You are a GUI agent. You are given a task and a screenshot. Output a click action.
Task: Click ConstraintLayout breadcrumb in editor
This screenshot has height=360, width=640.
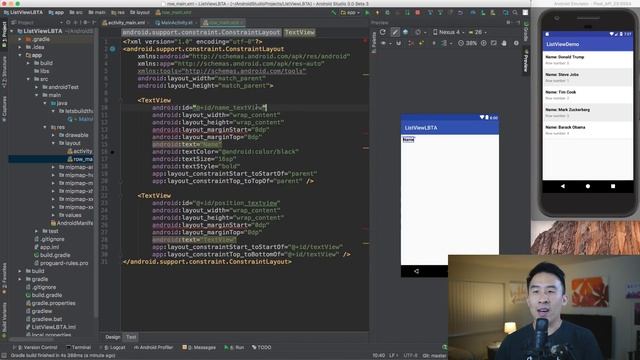[x=201, y=32]
